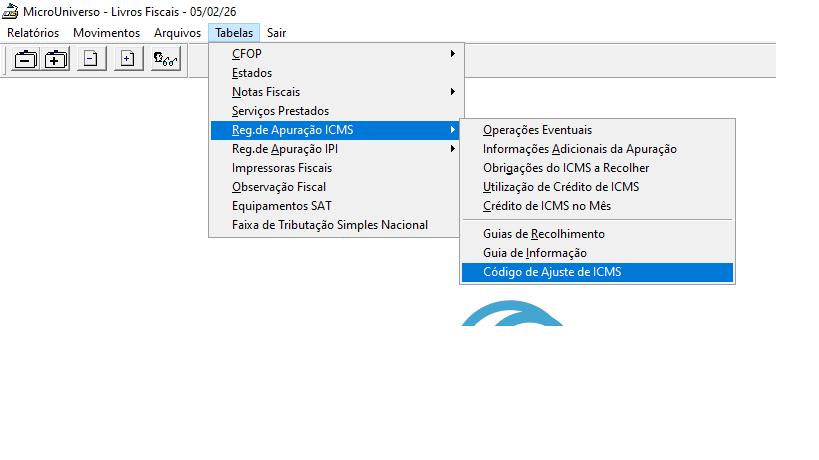Open the Movimentos menu
Image resolution: width=819 pixels, height=460 pixels.
tap(106, 33)
